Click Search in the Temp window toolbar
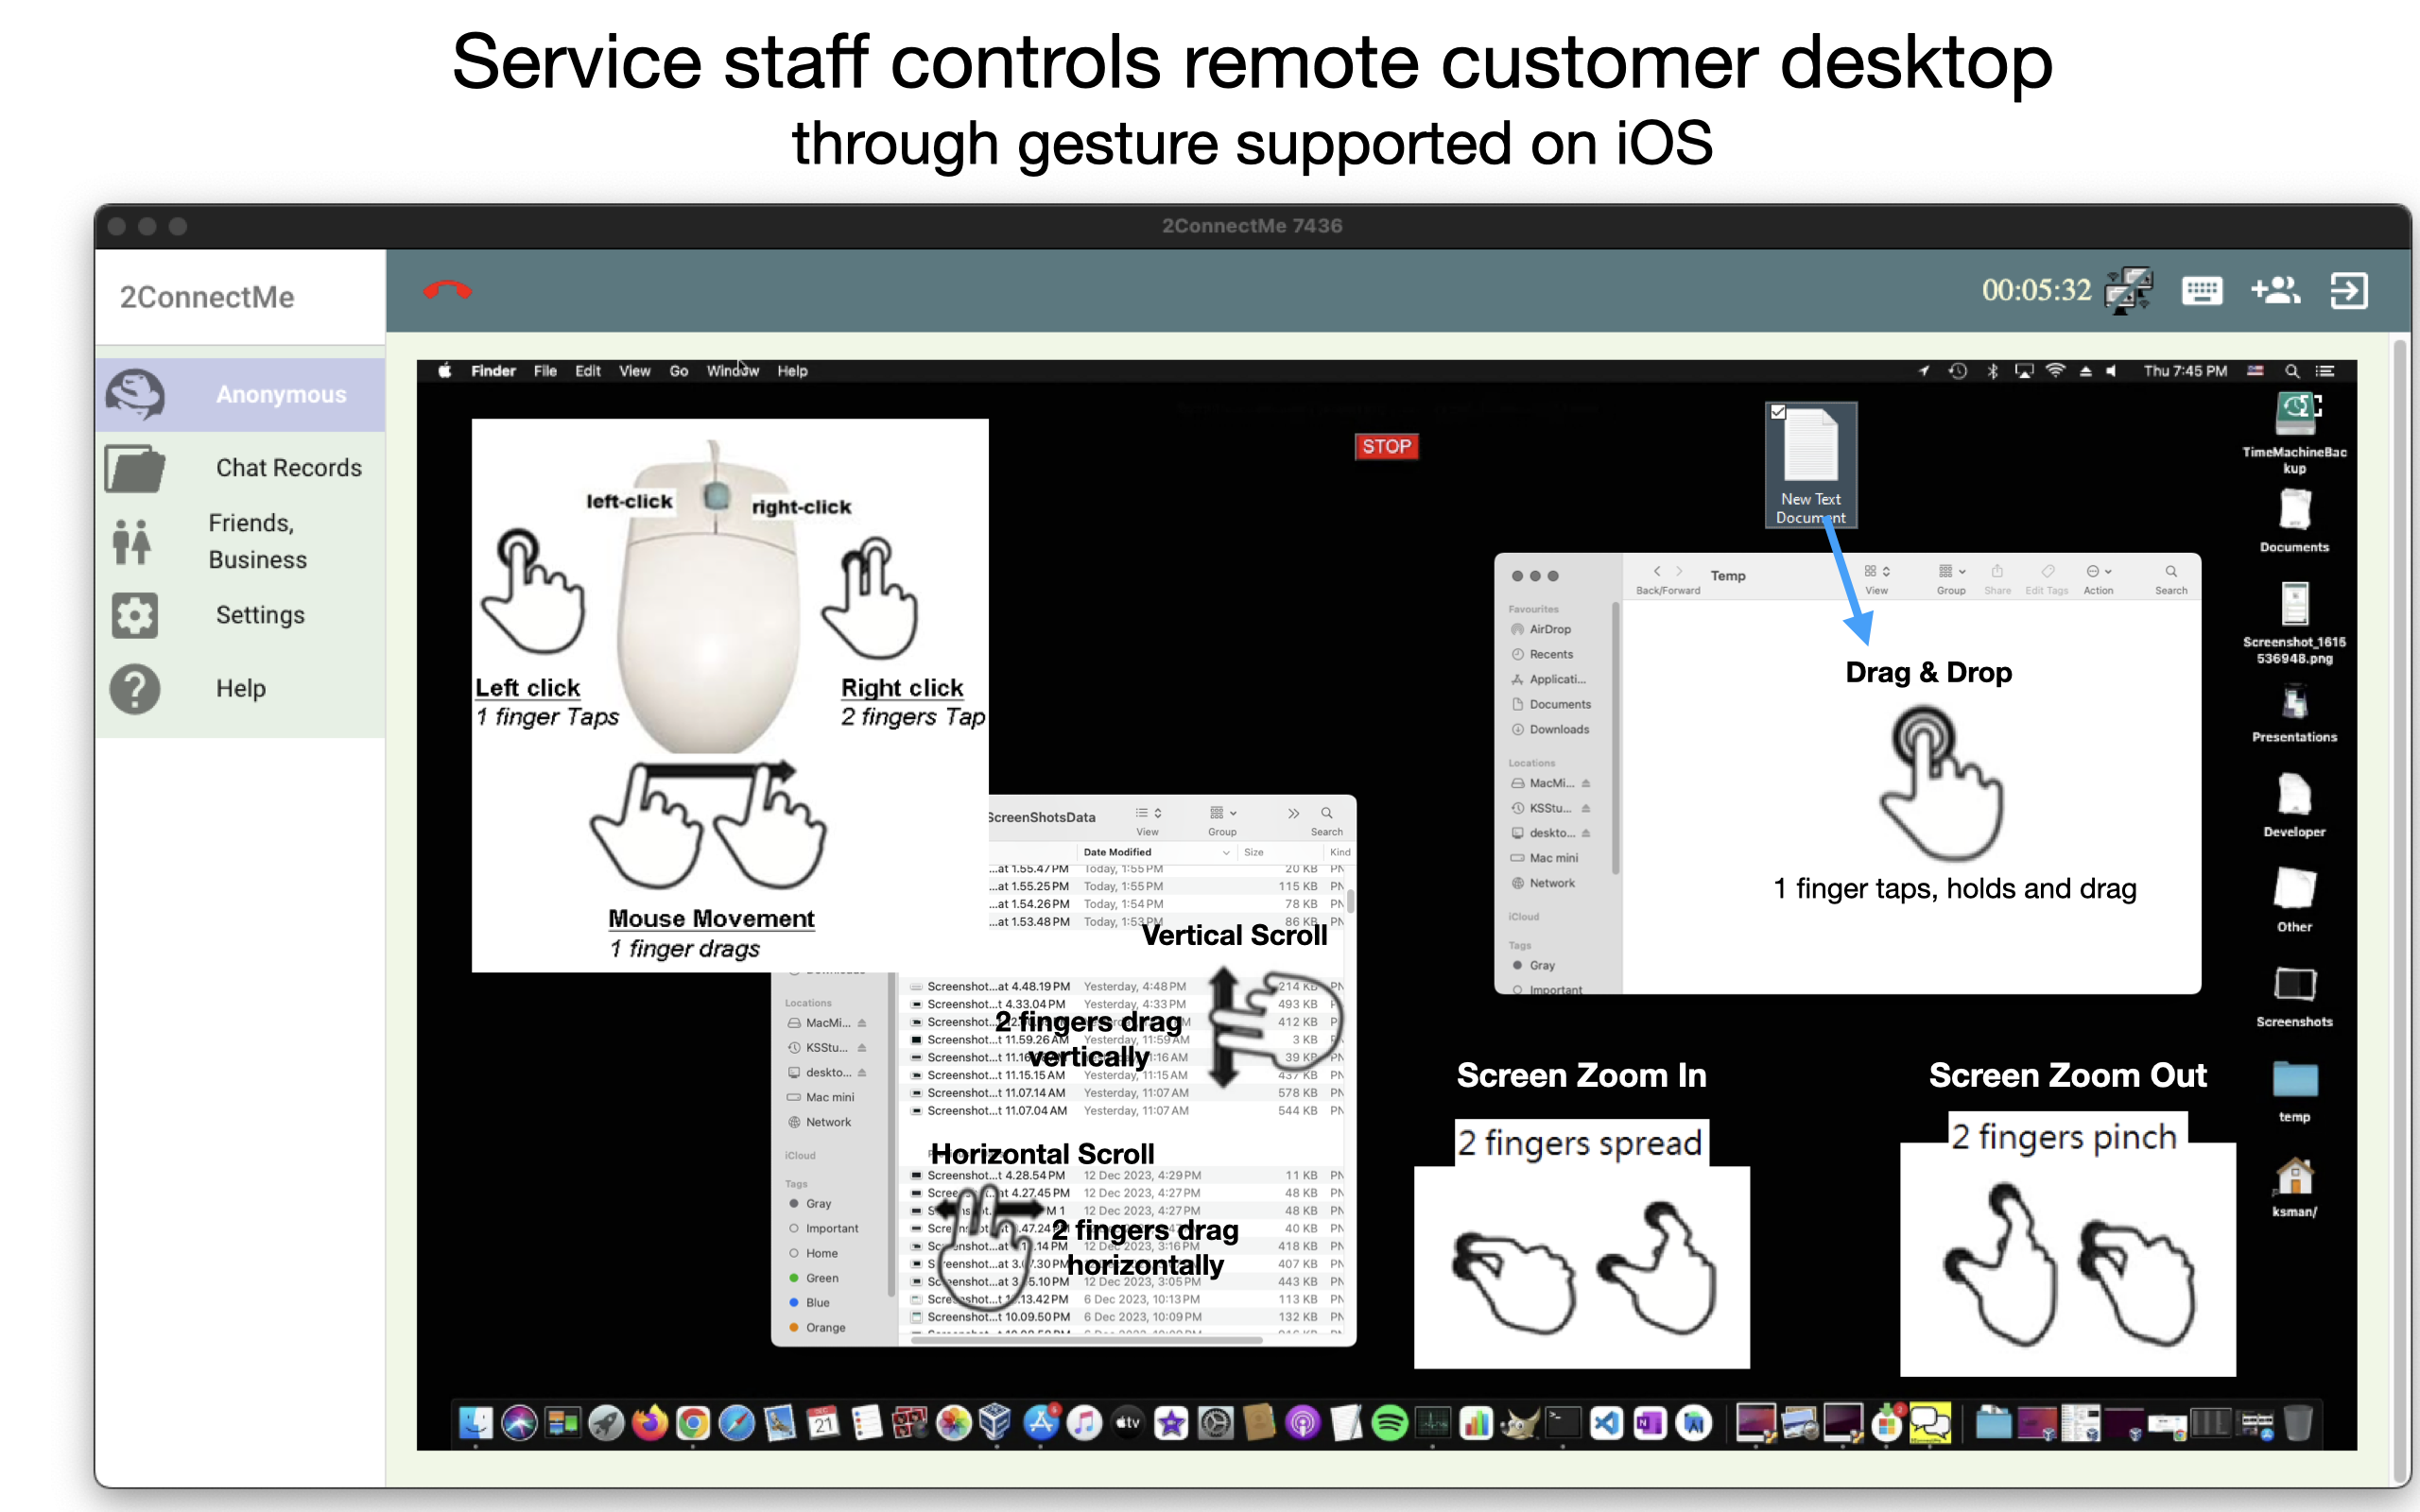 [x=2171, y=578]
